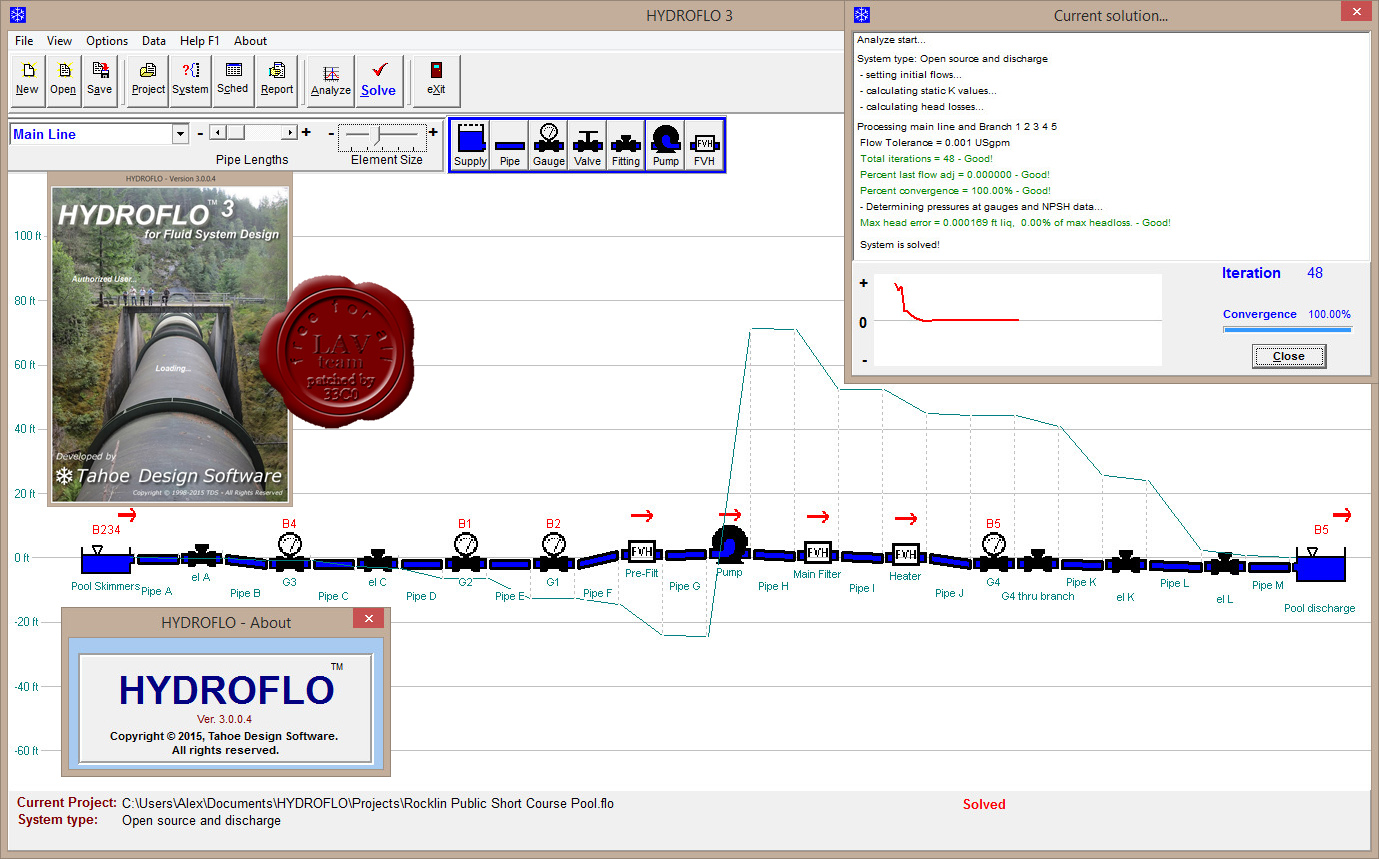Click Close in Current solution window
The width and height of the screenshot is (1379, 859).
tap(1289, 356)
